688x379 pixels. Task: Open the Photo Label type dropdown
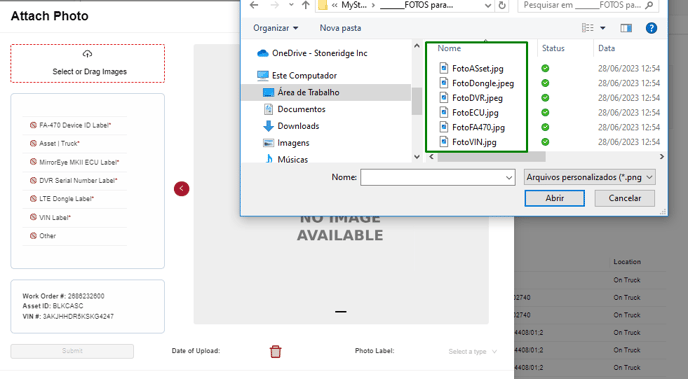[x=473, y=351]
